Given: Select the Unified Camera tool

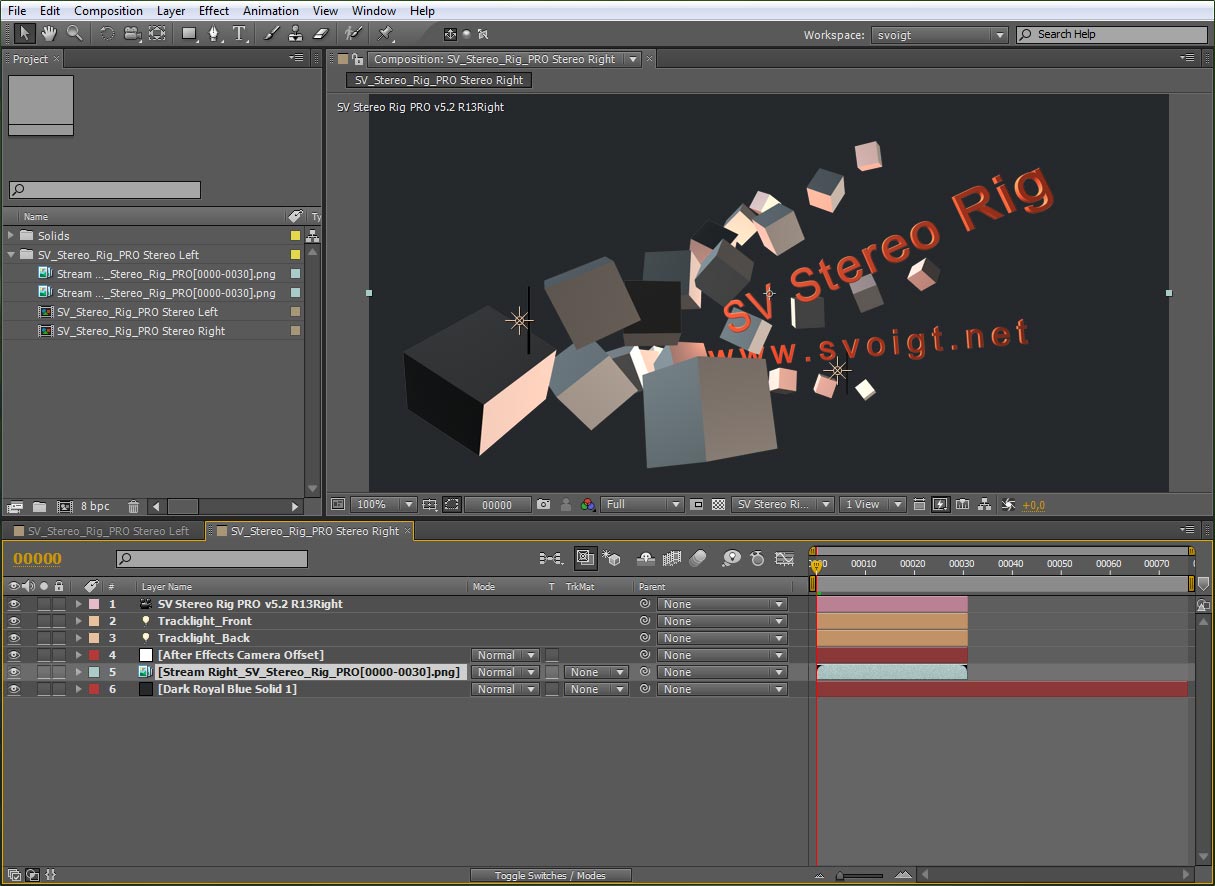Looking at the screenshot, I should (132, 33).
